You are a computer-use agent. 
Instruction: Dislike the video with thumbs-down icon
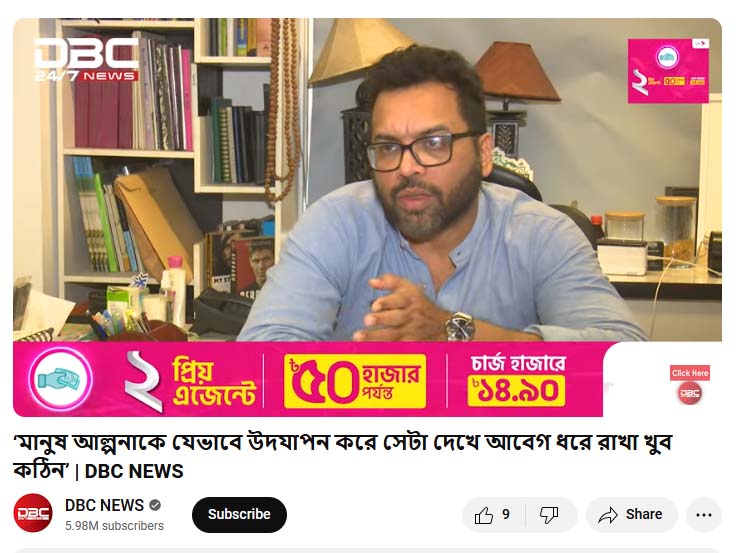[549, 515]
